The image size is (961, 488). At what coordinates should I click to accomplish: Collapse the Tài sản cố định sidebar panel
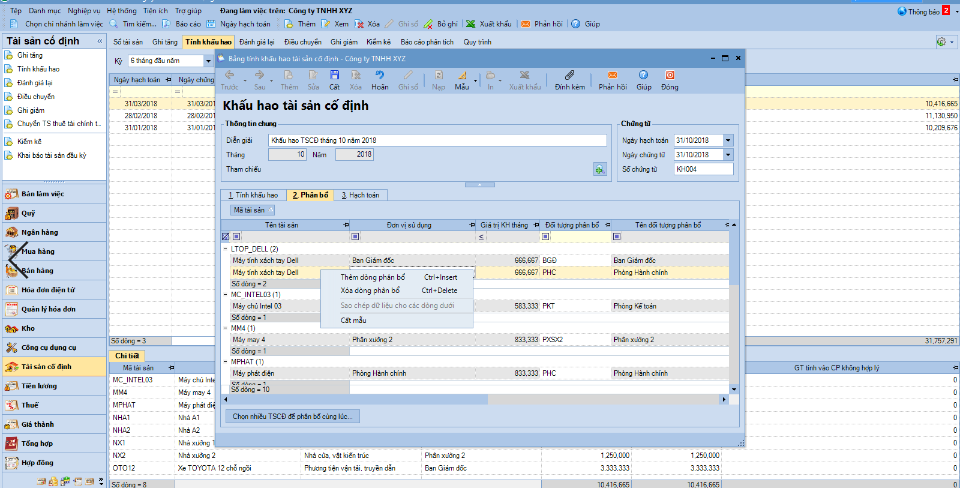pos(100,41)
